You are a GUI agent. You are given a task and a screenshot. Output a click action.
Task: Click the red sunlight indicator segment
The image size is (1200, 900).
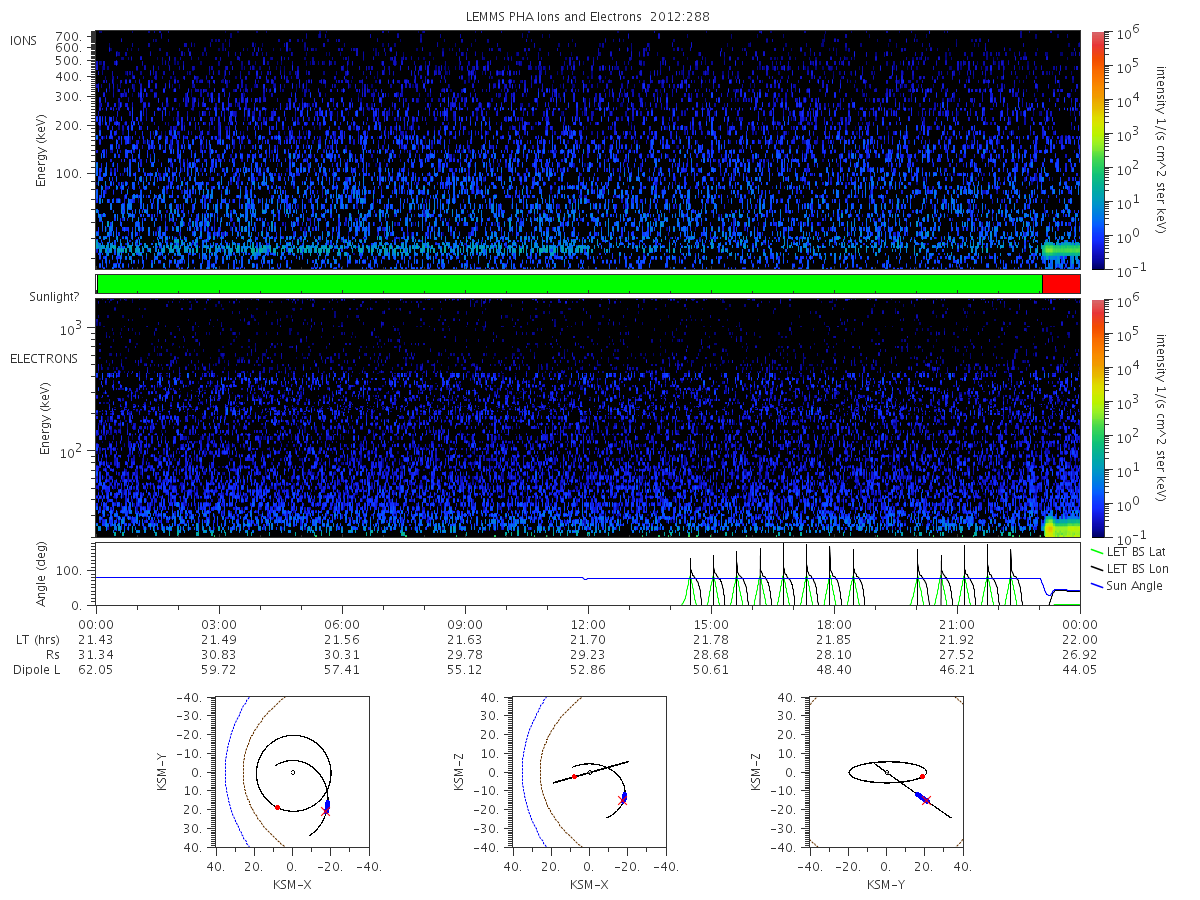(x=1061, y=284)
